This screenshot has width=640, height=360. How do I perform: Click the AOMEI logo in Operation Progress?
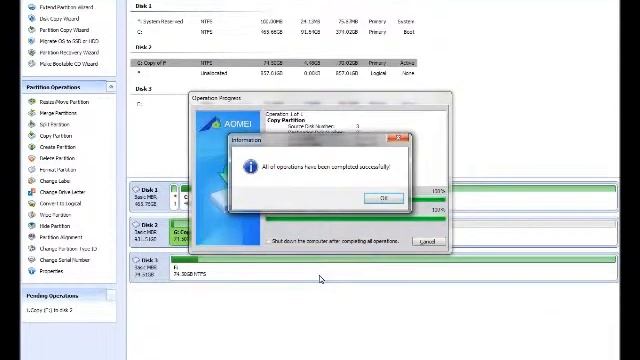pos(226,124)
